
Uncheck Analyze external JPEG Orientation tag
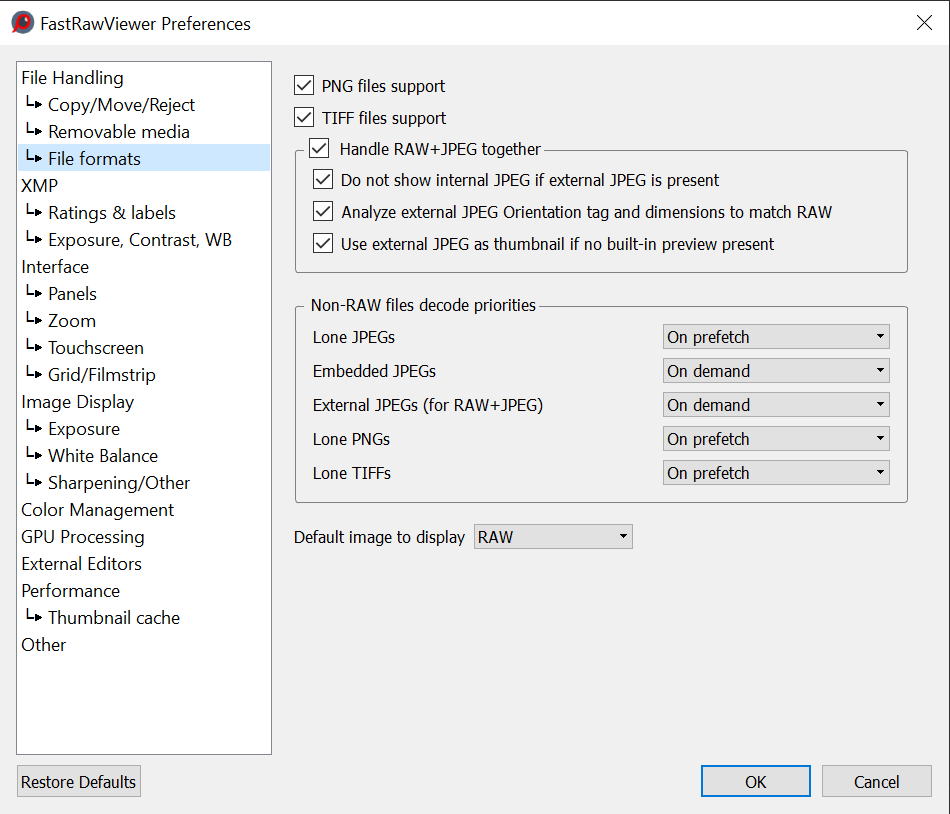323,212
